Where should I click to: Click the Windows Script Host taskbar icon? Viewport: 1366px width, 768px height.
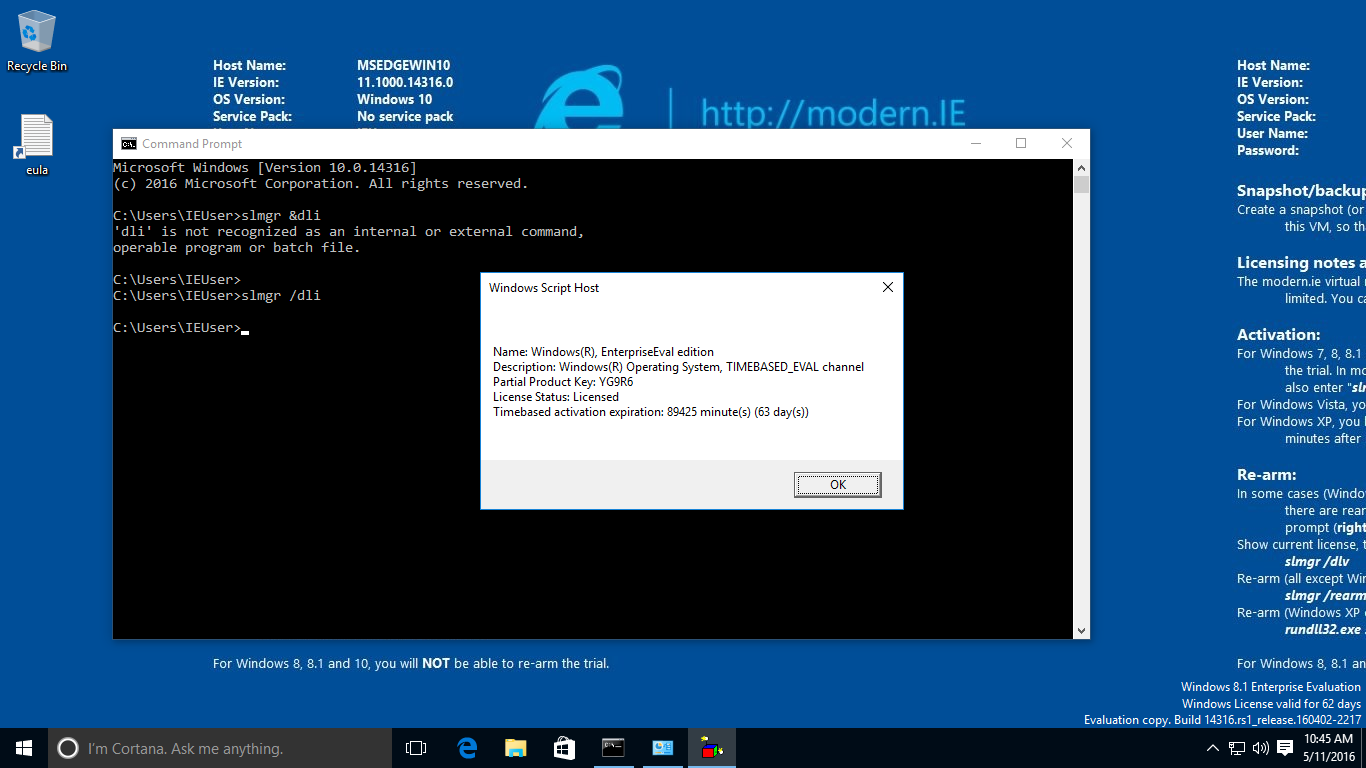[x=712, y=748]
